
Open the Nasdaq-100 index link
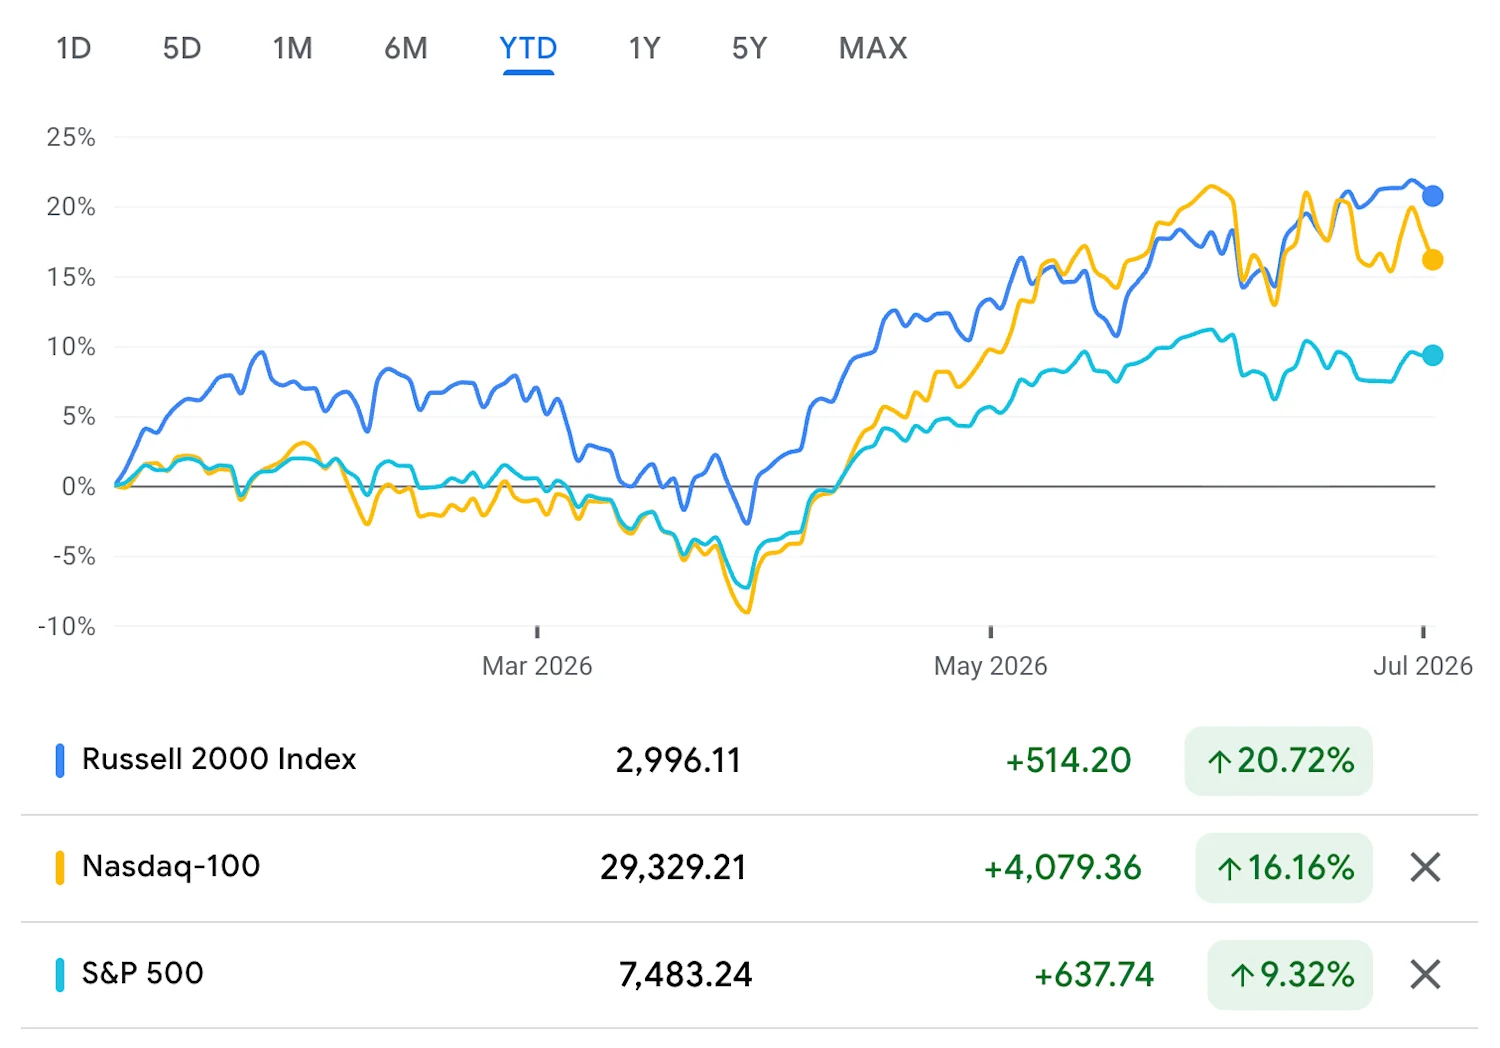pyautogui.click(x=171, y=866)
